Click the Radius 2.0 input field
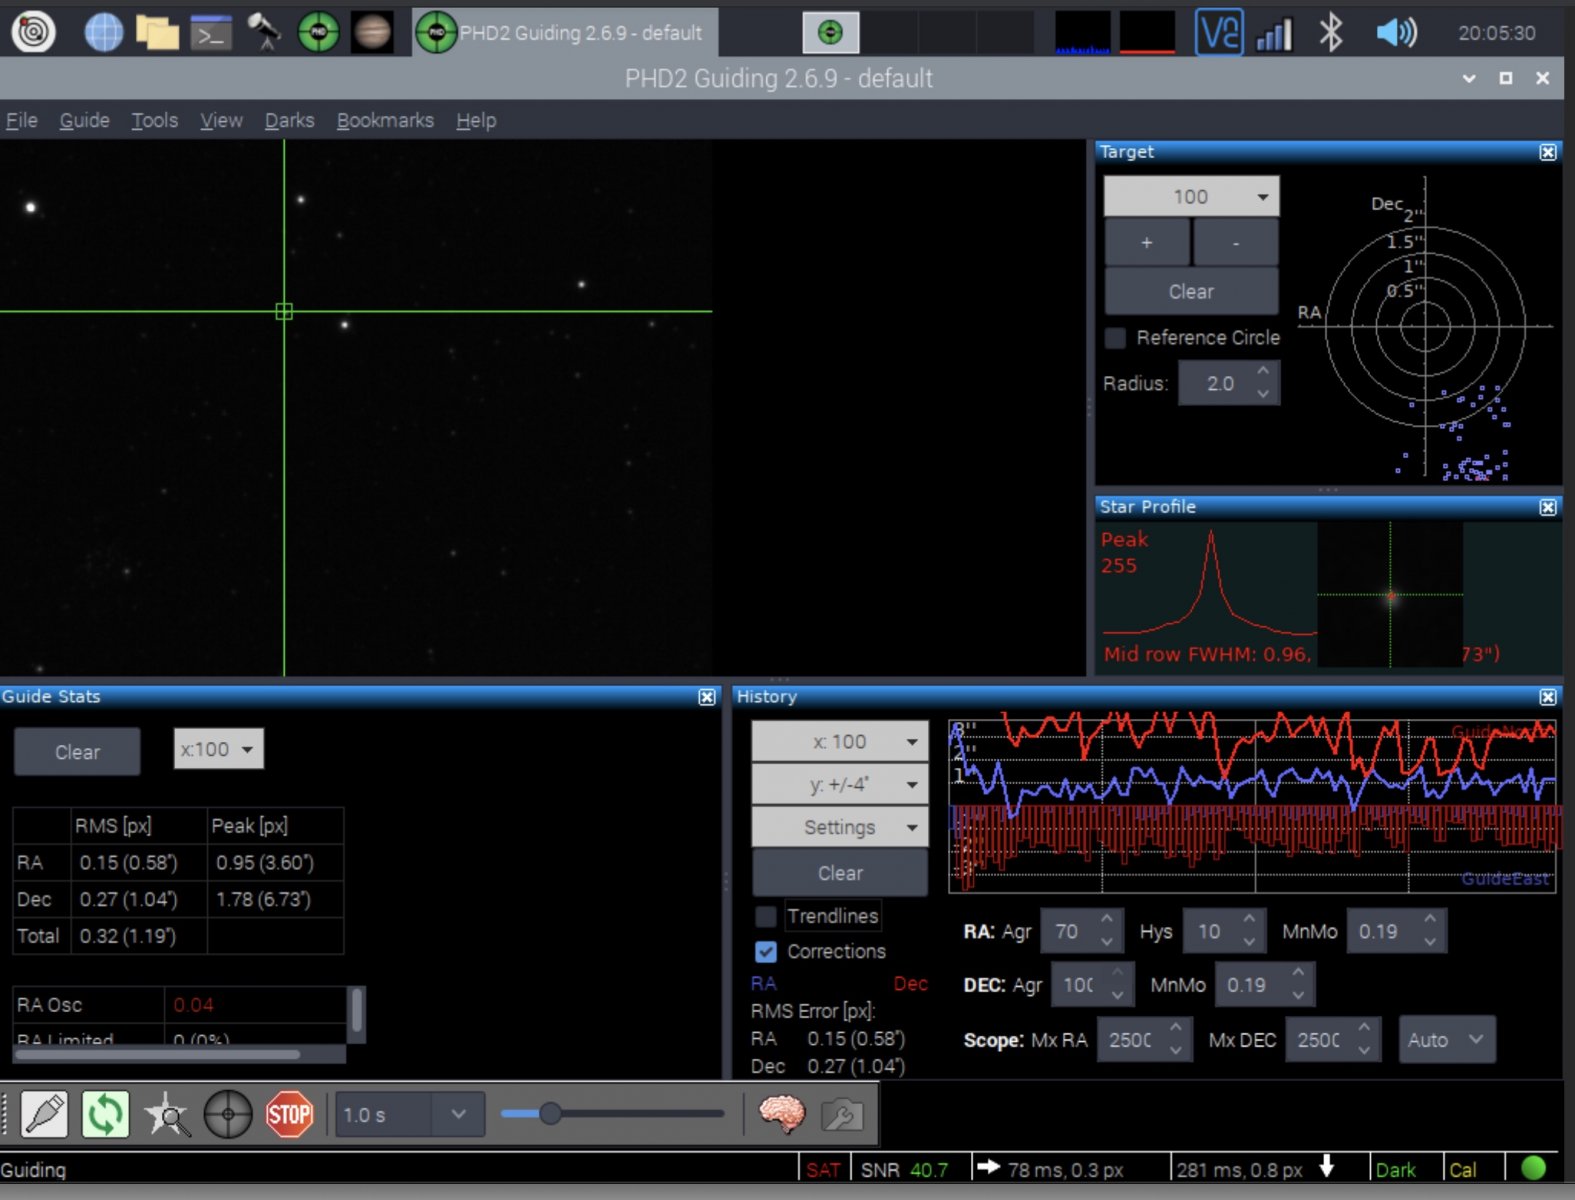 [x=1219, y=383]
